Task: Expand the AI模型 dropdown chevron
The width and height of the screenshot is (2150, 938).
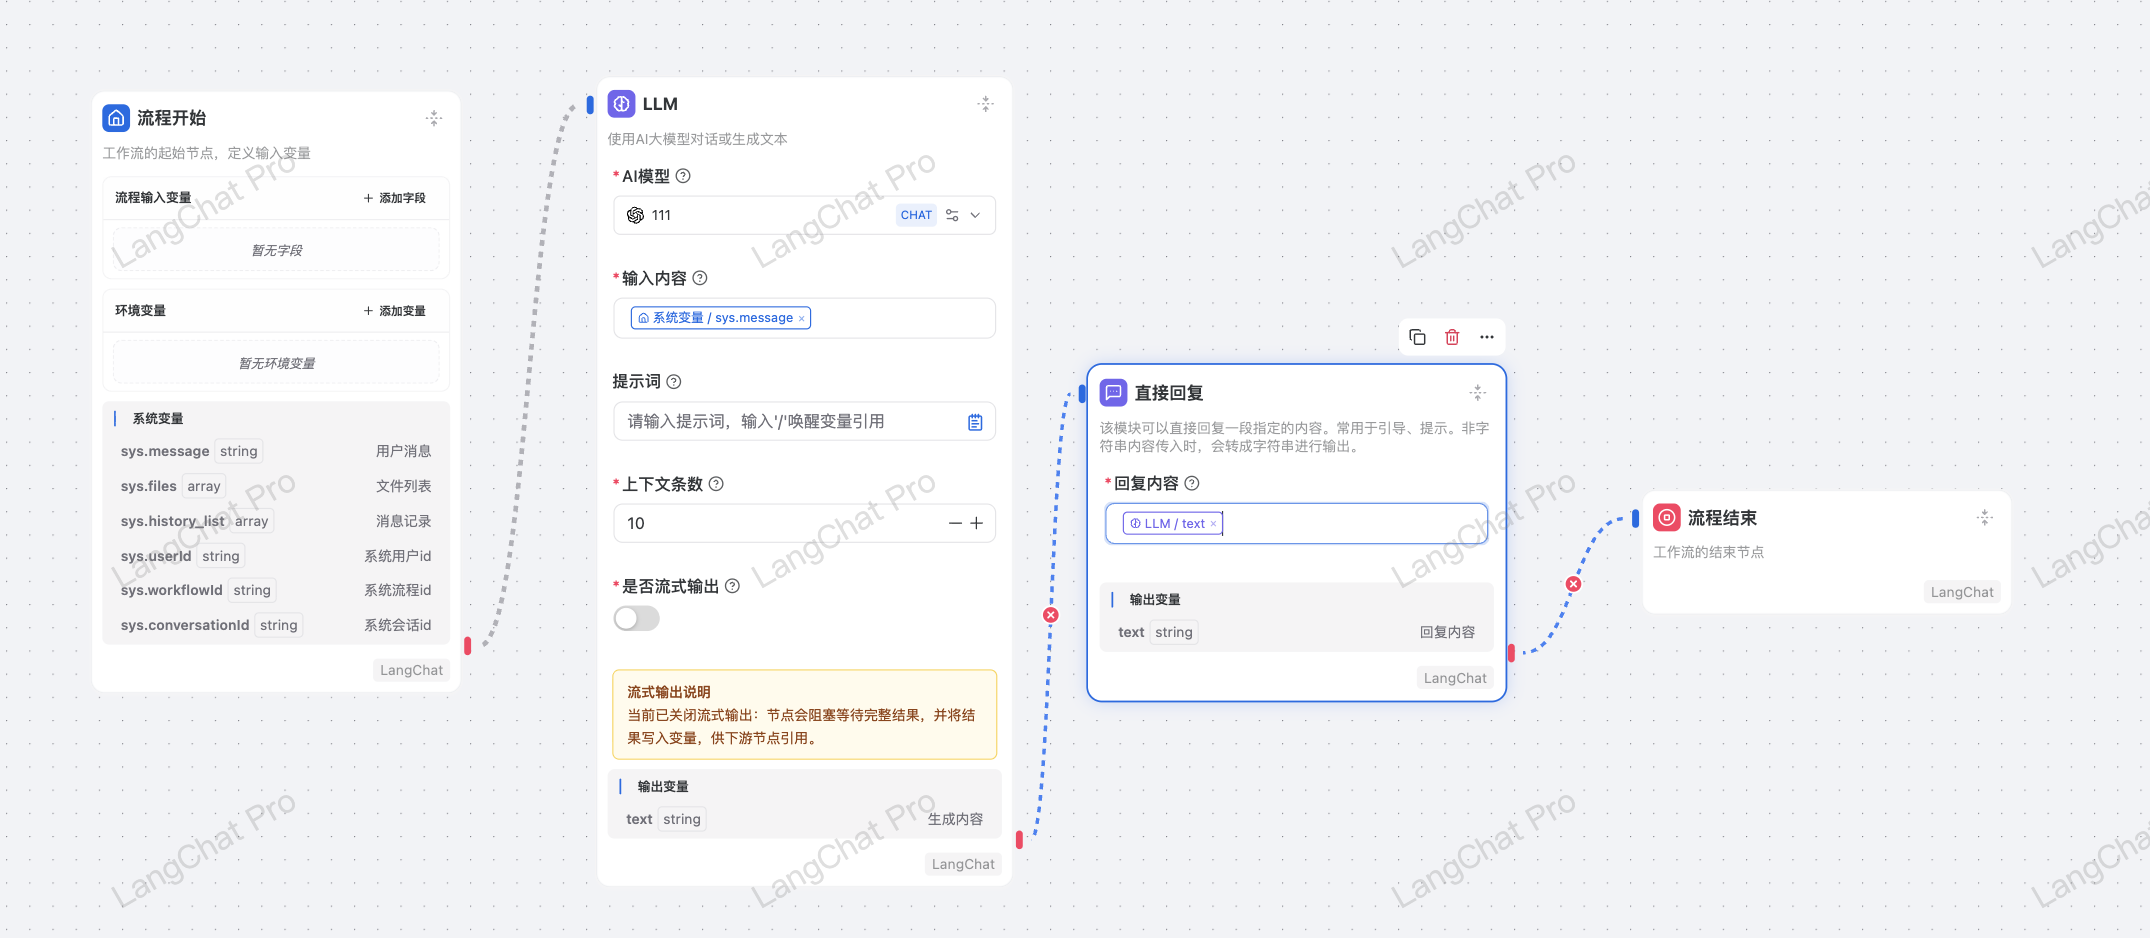Action: (x=976, y=215)
